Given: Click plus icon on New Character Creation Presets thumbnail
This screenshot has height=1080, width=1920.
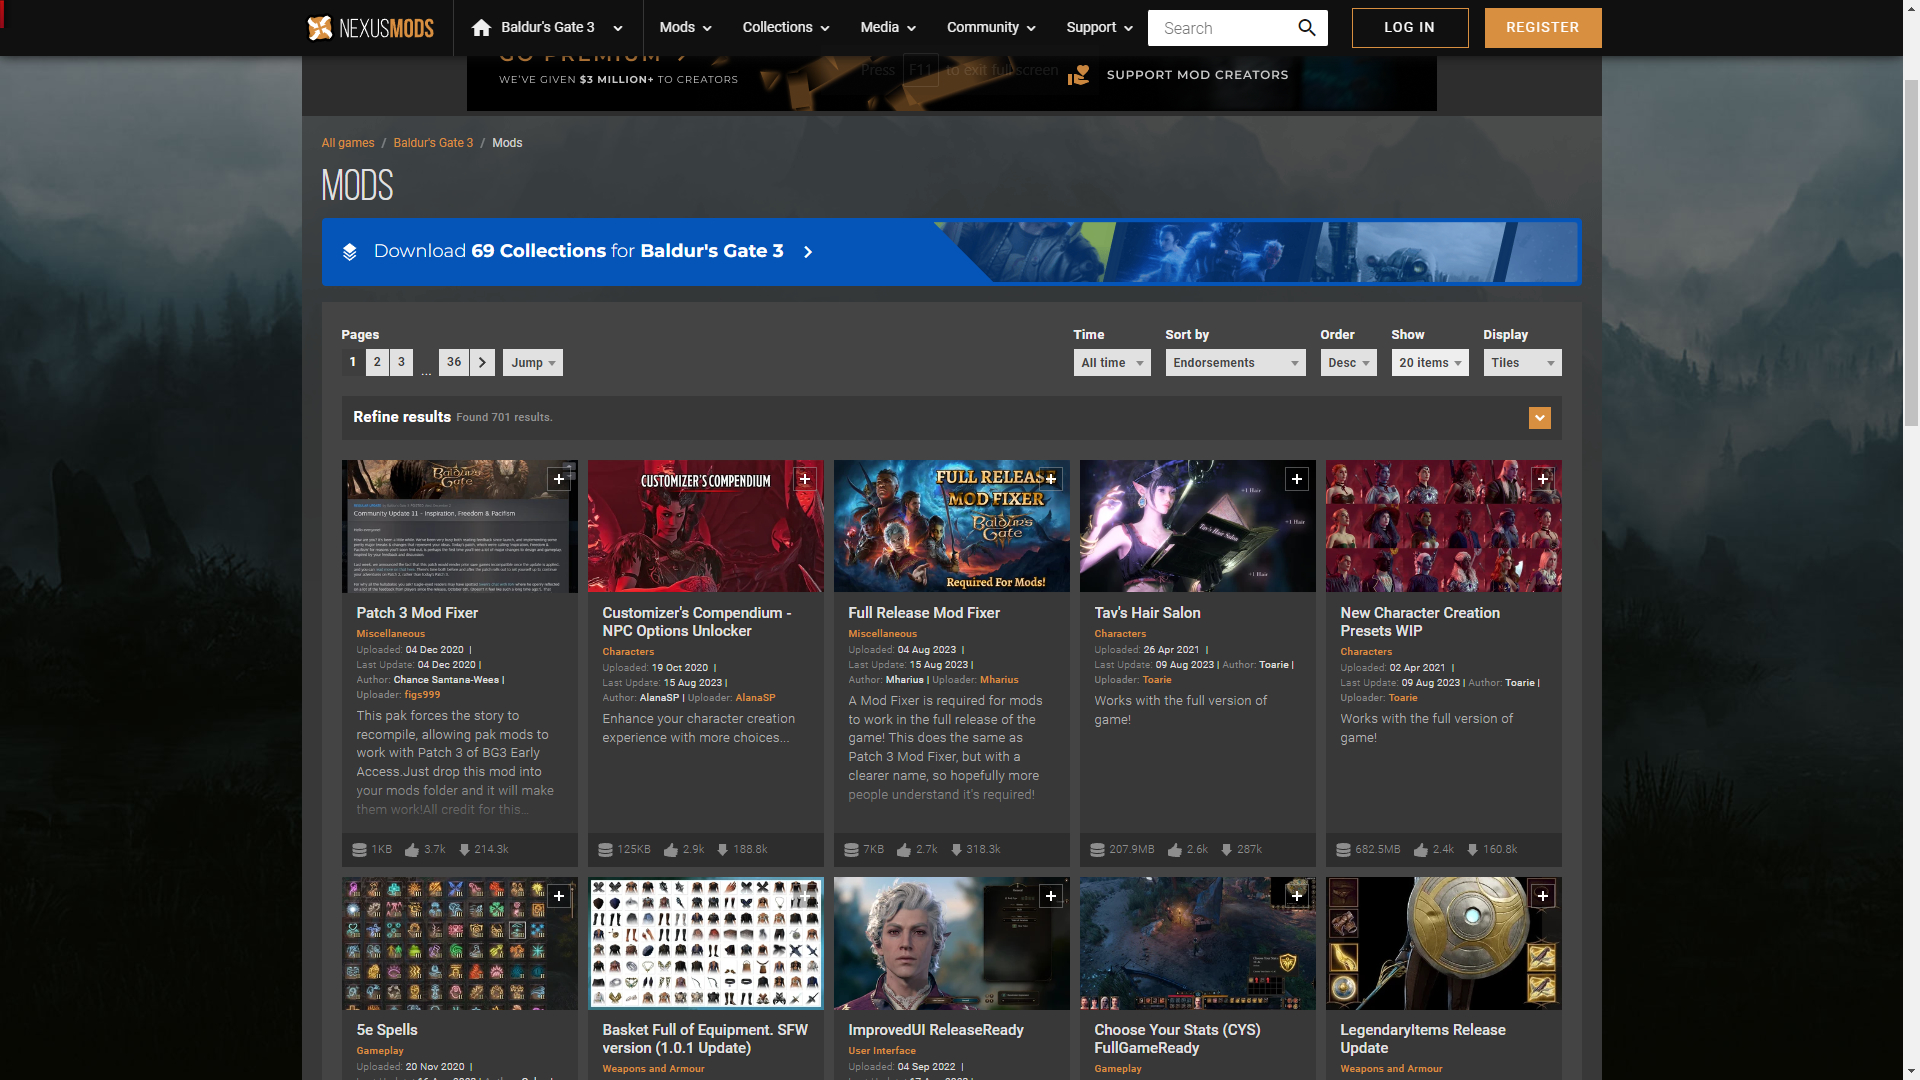Looking at the screenshot, I should [1543, 480].
